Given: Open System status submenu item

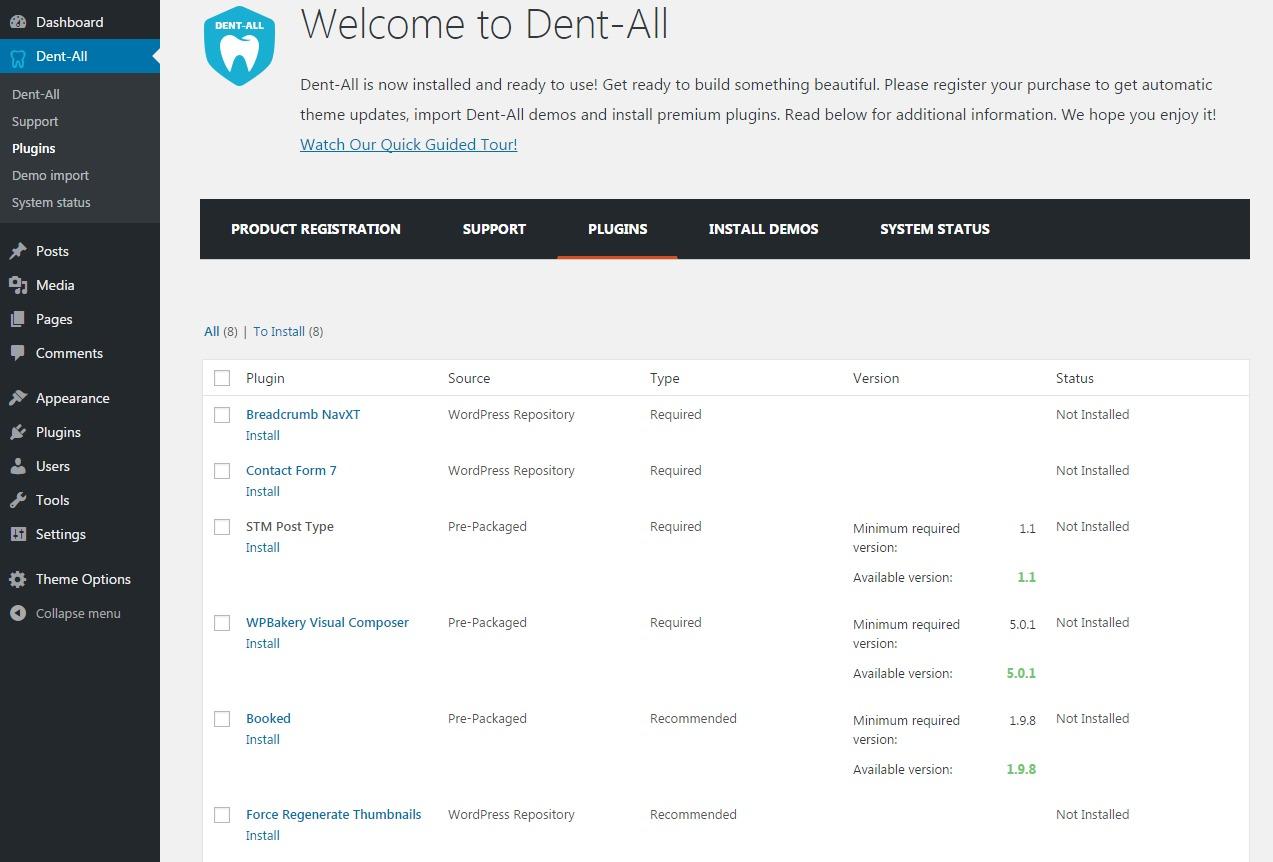Looking at the screenshot, I should (51, 202).
